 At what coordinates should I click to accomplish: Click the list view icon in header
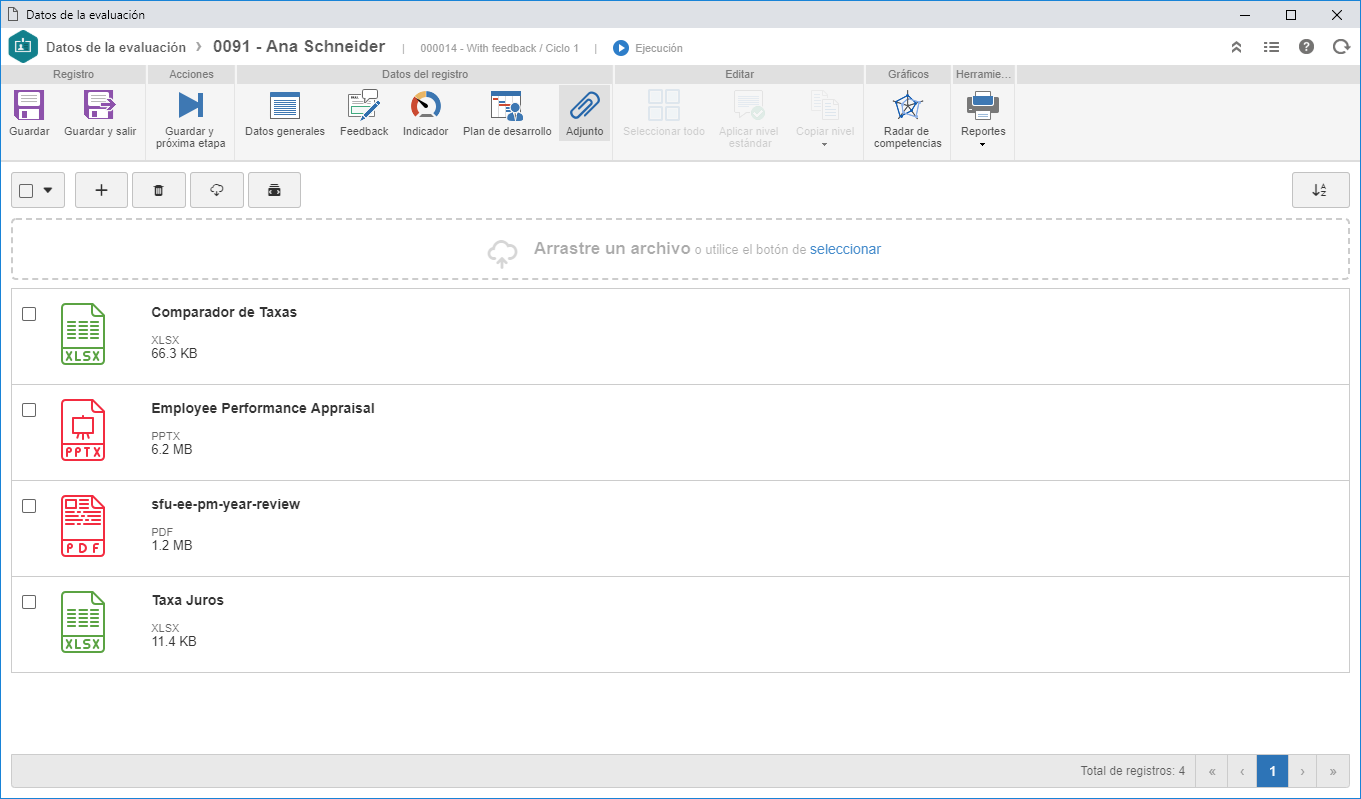click(x=1271, y=47)
